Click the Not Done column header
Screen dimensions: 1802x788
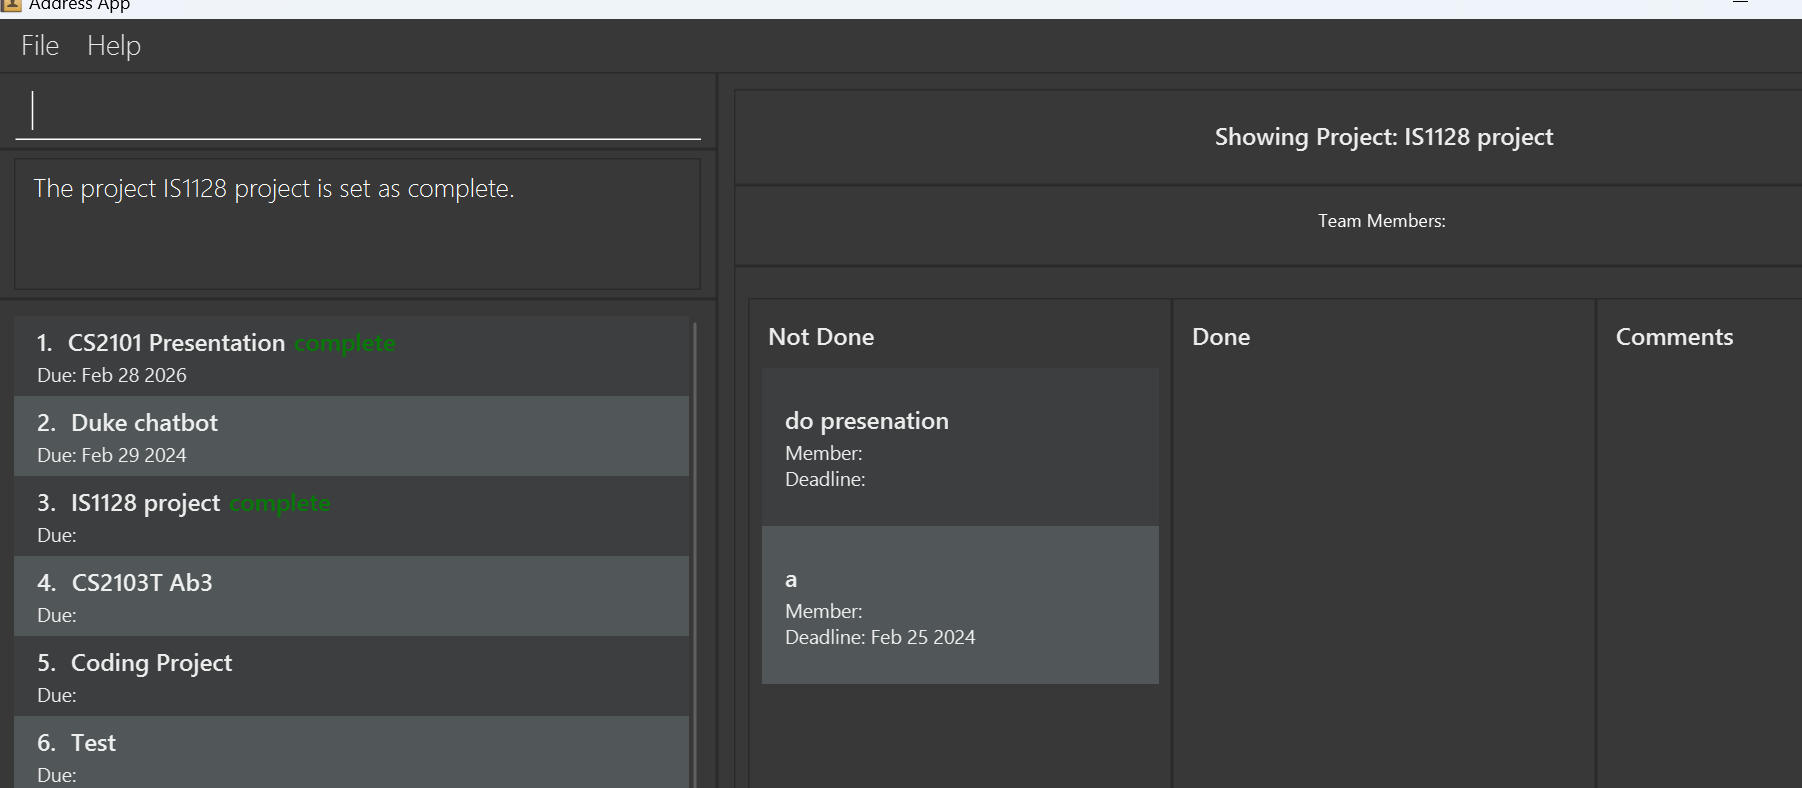(821, 337)
